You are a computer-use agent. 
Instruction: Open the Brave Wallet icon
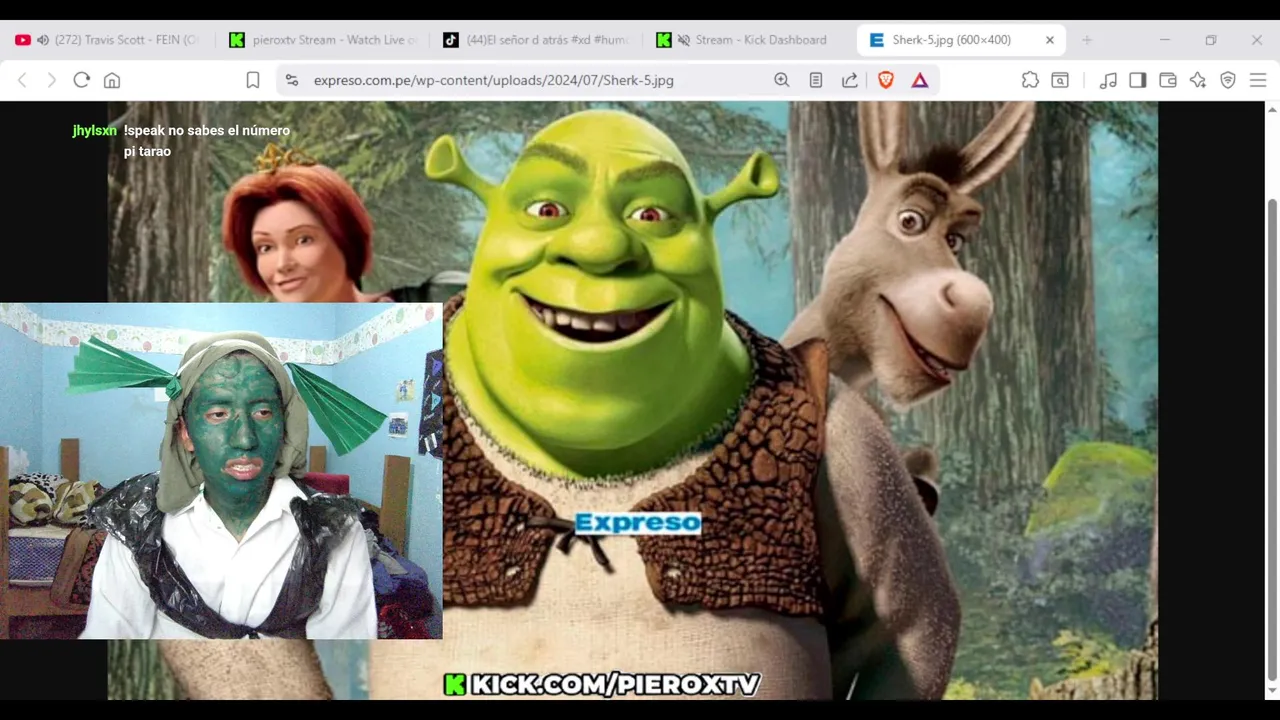click(1168, 80)
